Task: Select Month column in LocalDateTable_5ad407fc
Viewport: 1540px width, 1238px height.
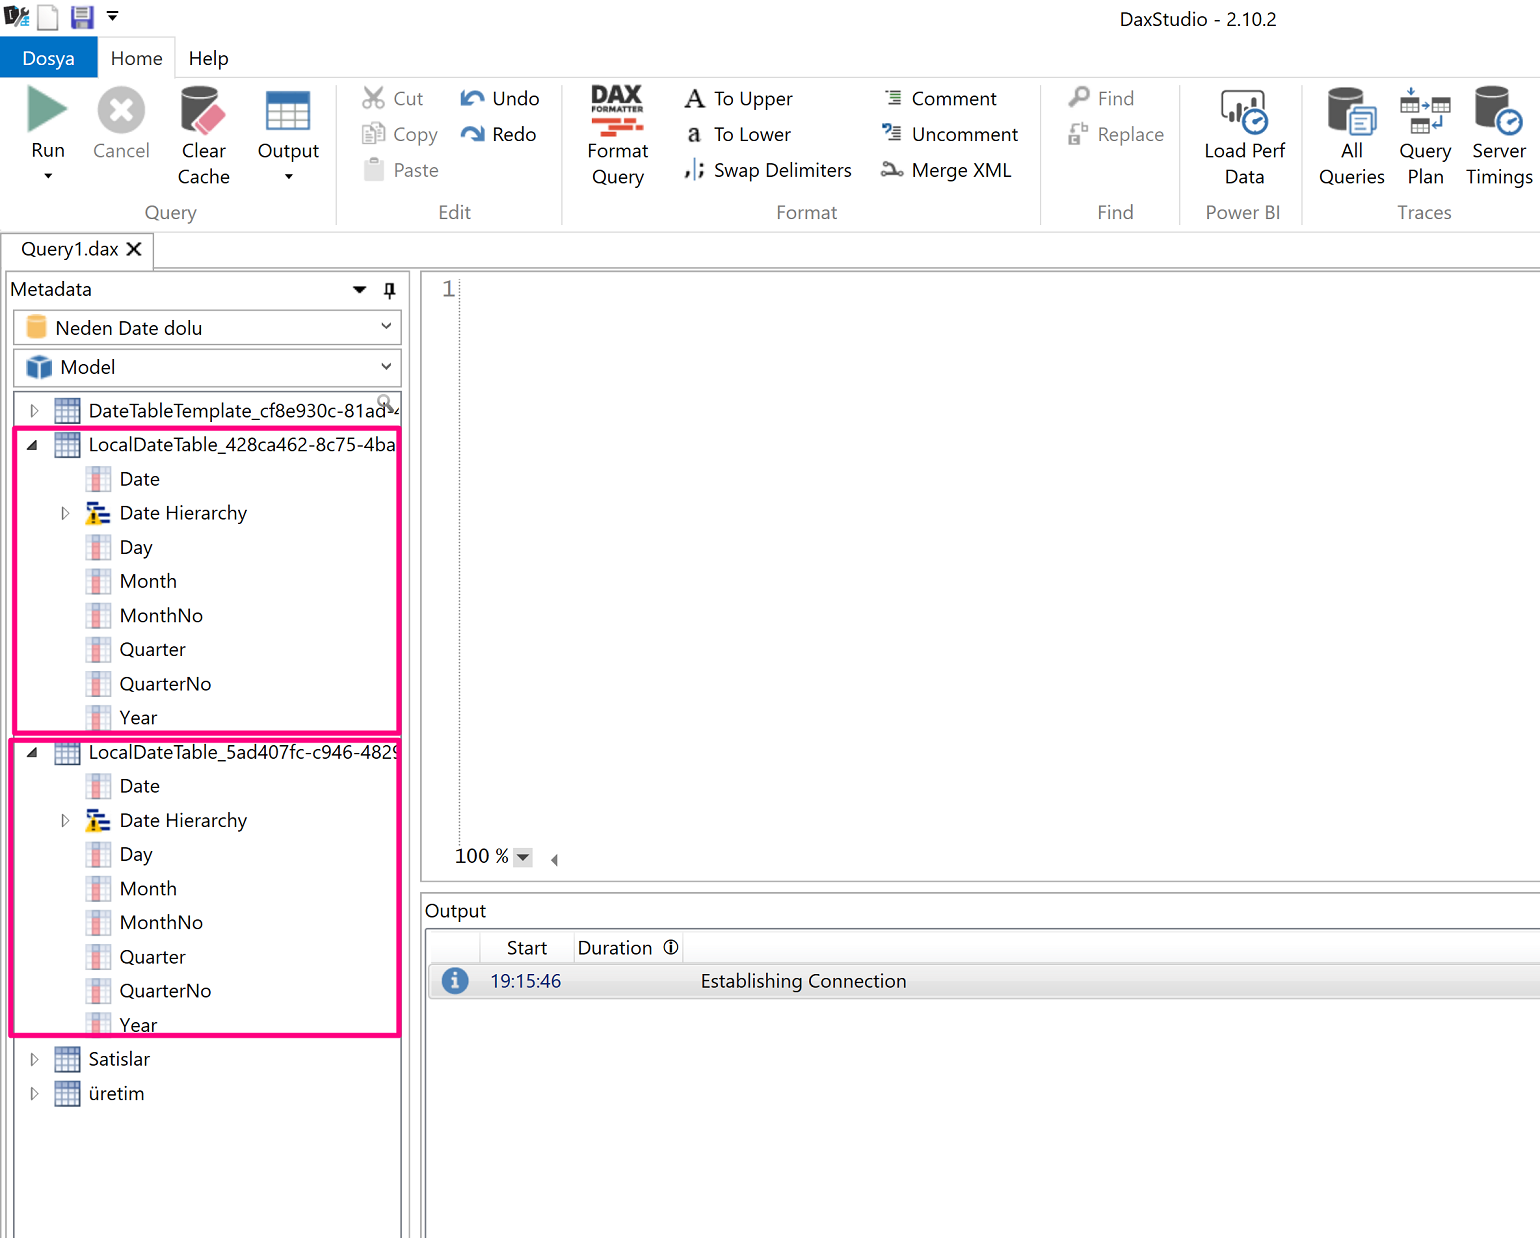Action: pos(147,888)
